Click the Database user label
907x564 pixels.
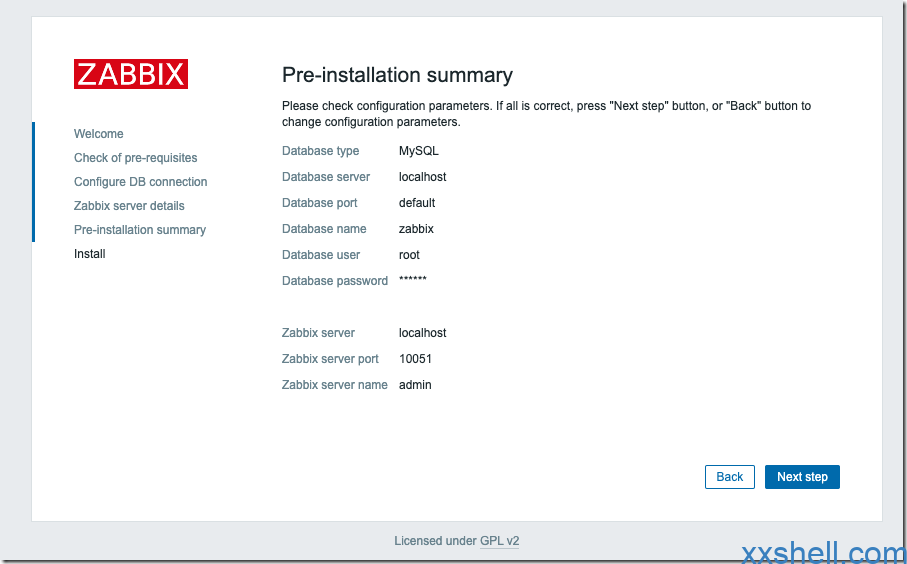pos(320,255)
